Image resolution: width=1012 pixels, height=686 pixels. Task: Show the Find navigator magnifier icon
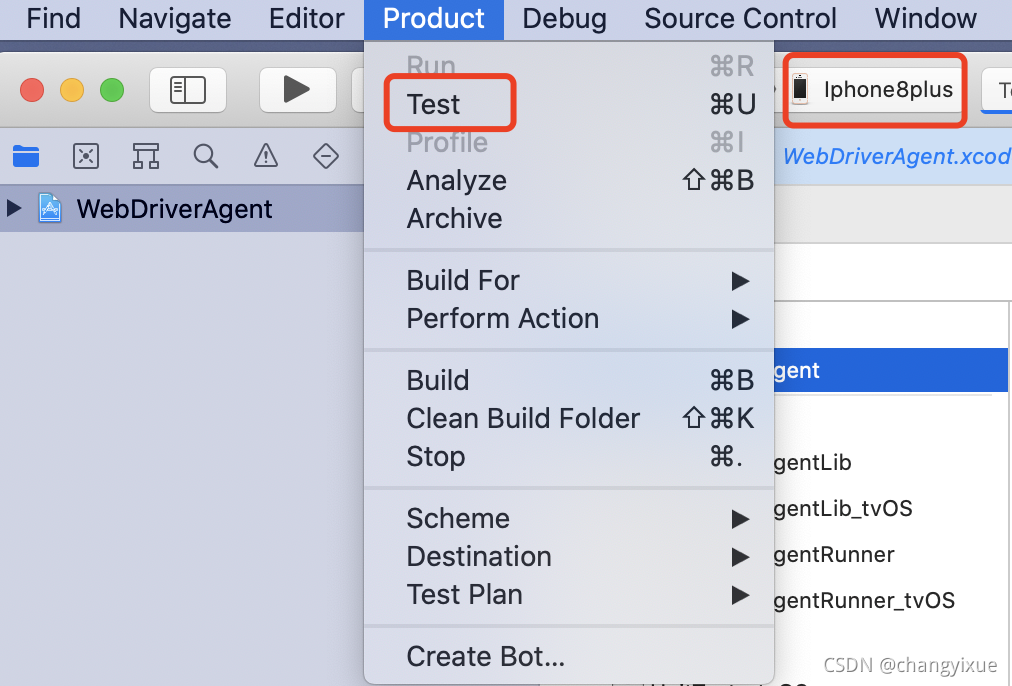pyautogui.click(x=206, y=156)
